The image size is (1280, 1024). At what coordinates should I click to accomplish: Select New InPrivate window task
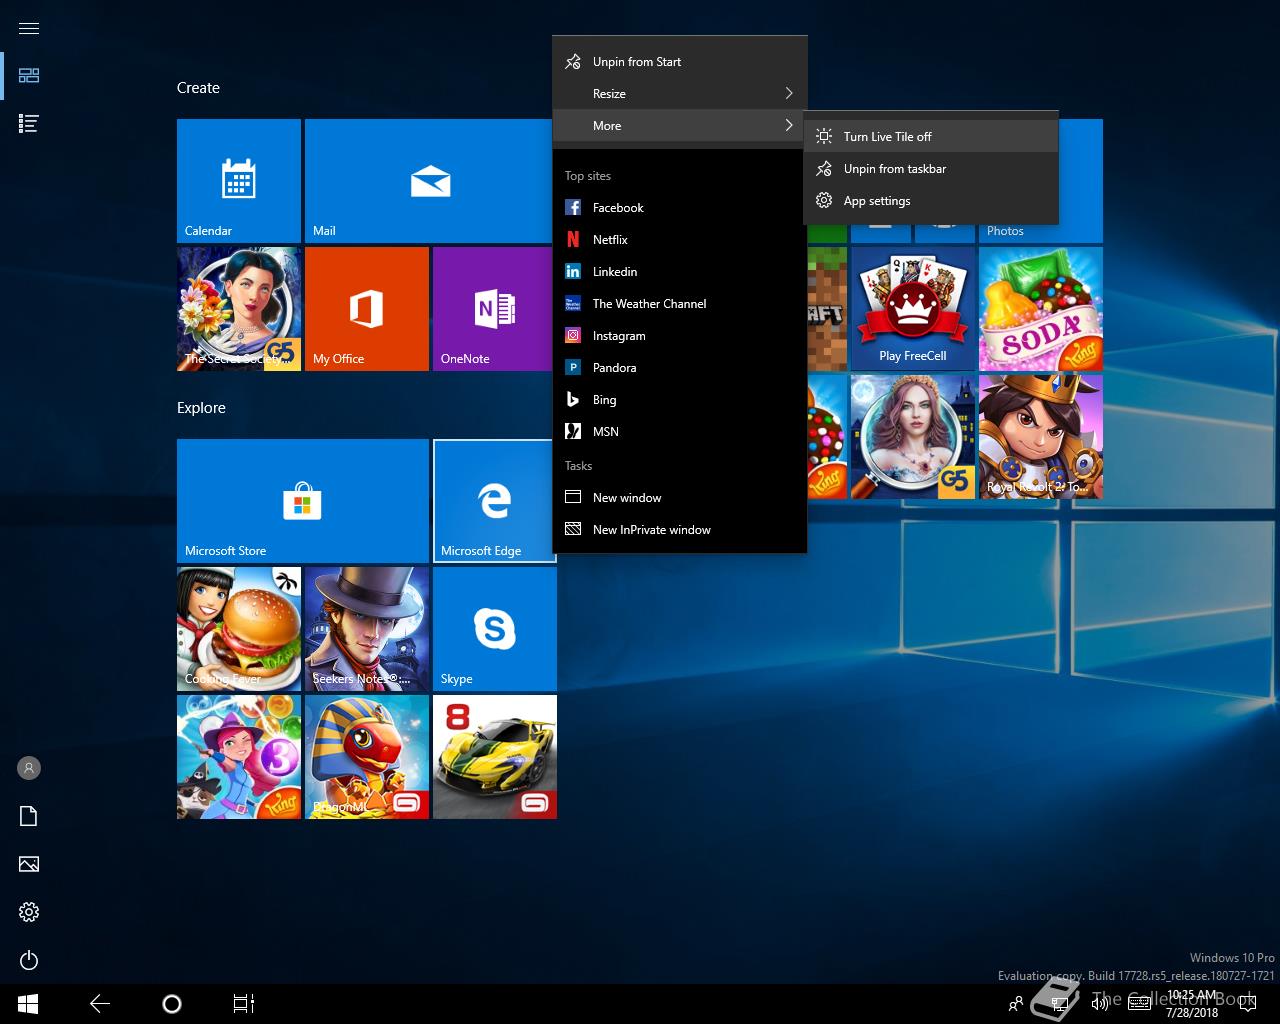[x=680, y=530]
